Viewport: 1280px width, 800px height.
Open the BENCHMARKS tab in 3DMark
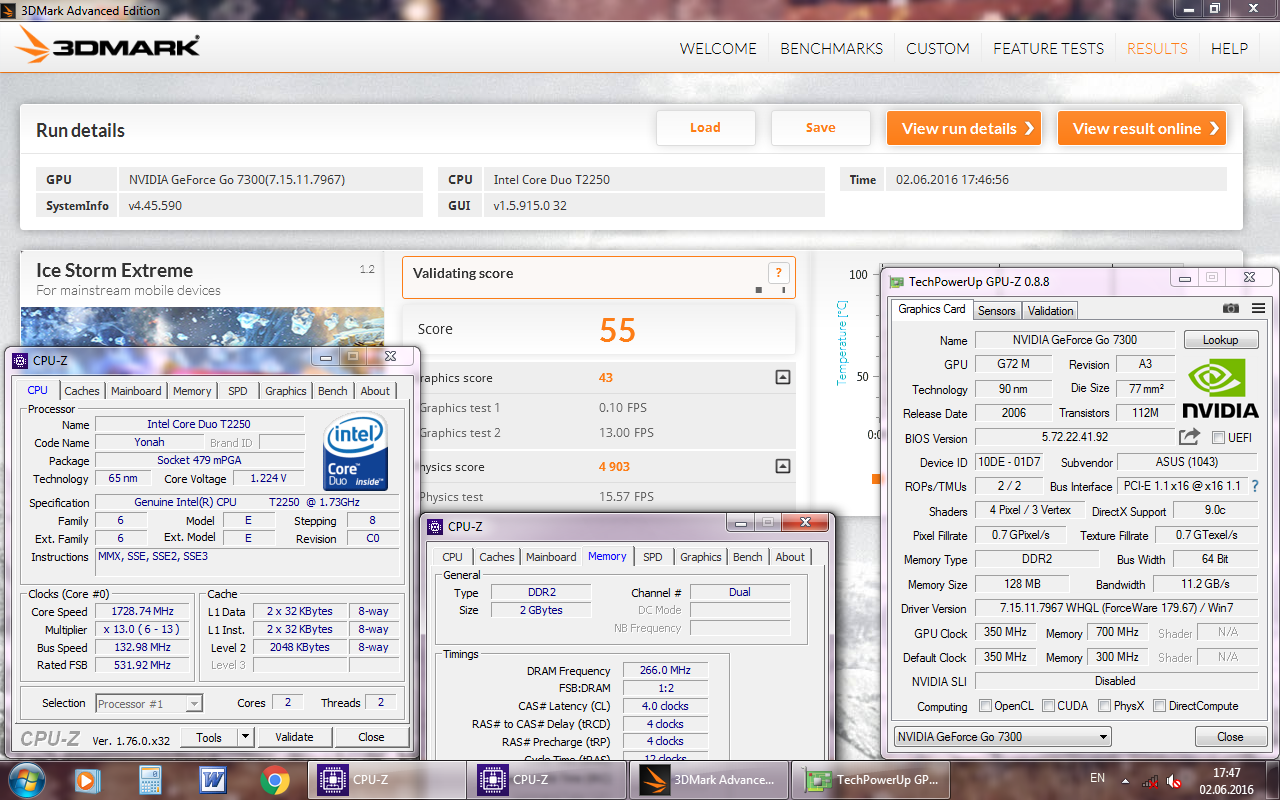coord(831,48)
